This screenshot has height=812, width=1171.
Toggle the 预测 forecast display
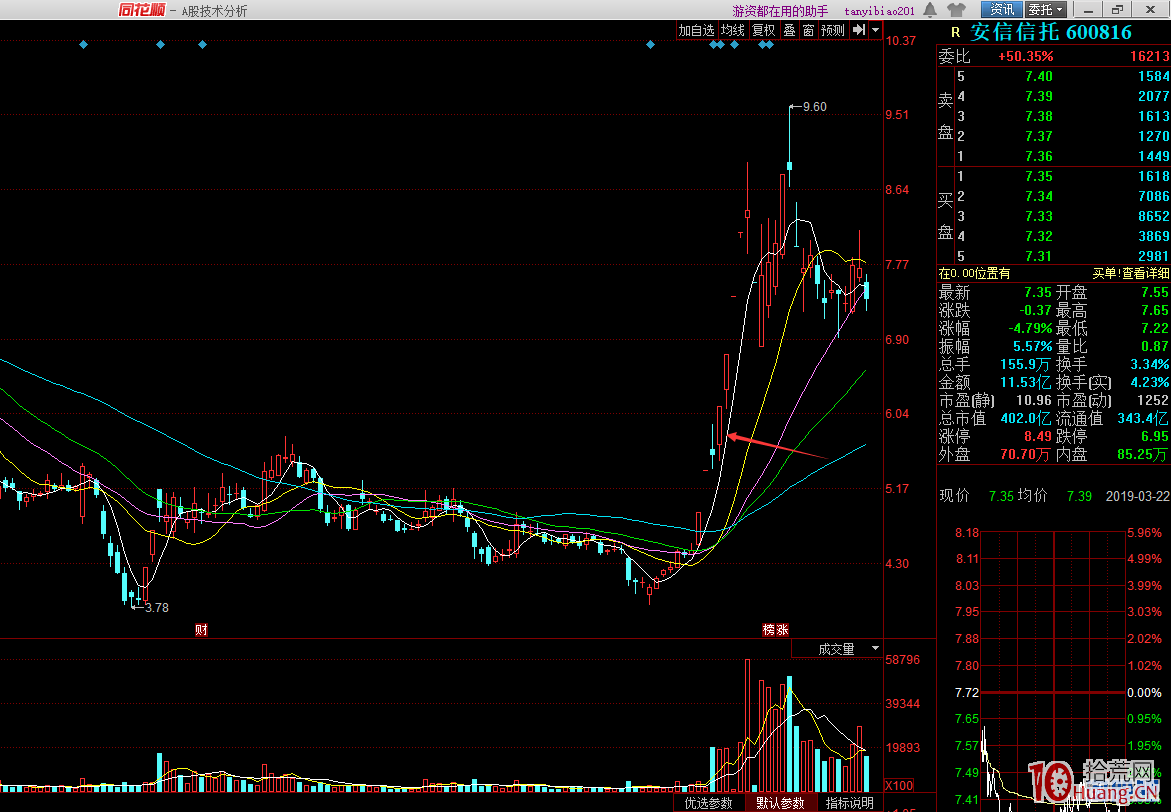point(833,30)
